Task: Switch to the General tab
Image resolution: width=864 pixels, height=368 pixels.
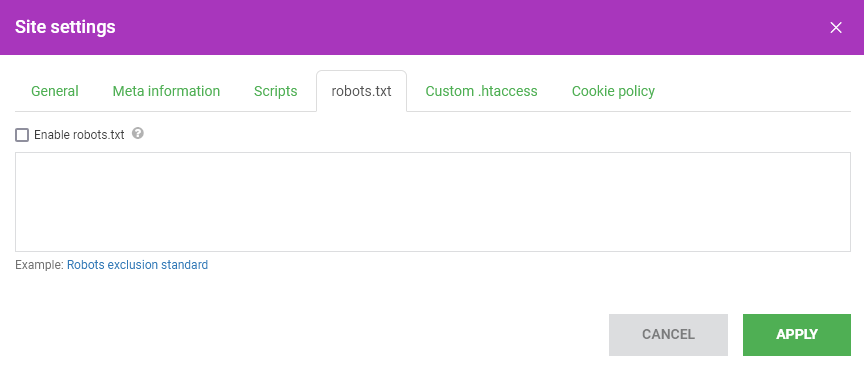Action: tap(55, 91)
